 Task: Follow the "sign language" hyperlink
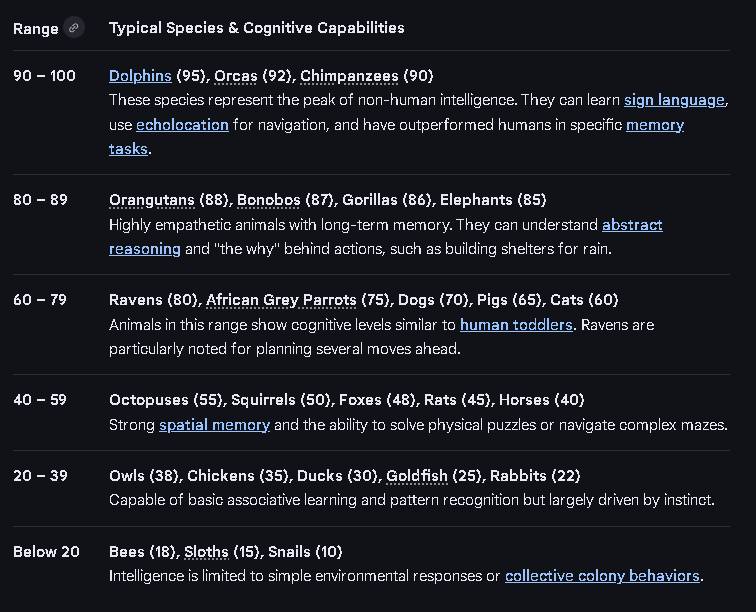[x=674, y=100]
